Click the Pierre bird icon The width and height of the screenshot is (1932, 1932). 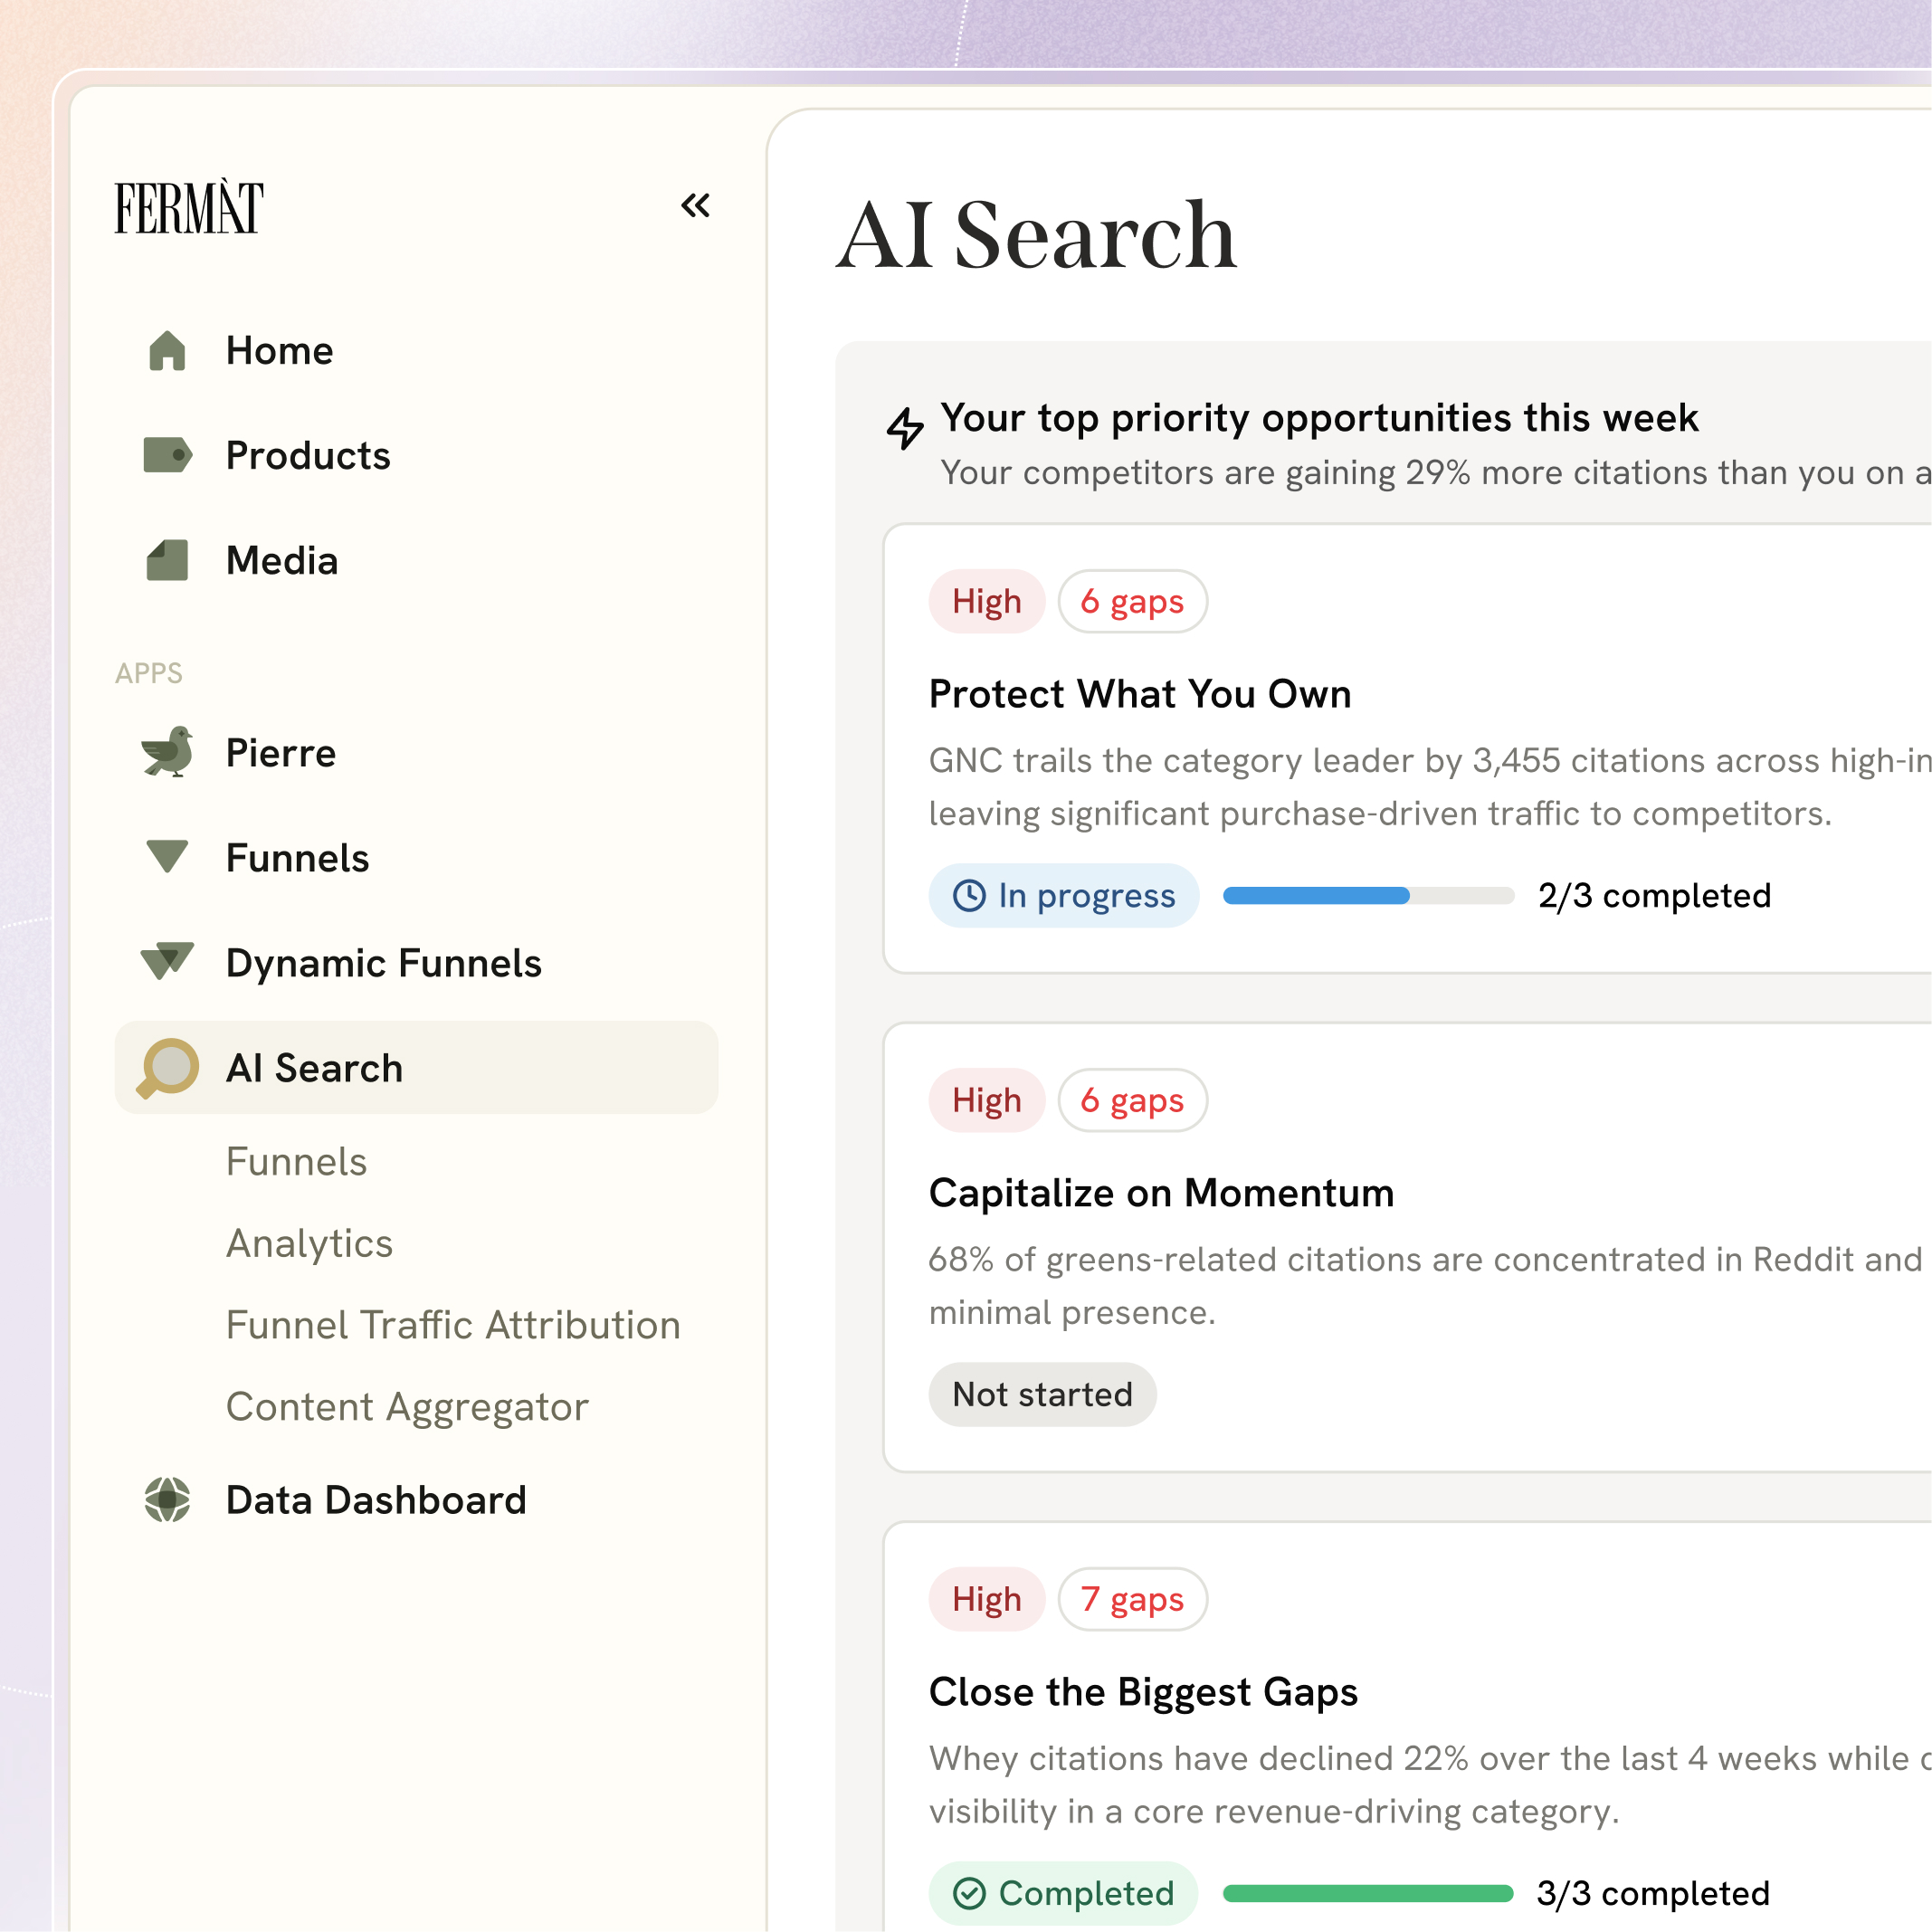coord(167,752)
